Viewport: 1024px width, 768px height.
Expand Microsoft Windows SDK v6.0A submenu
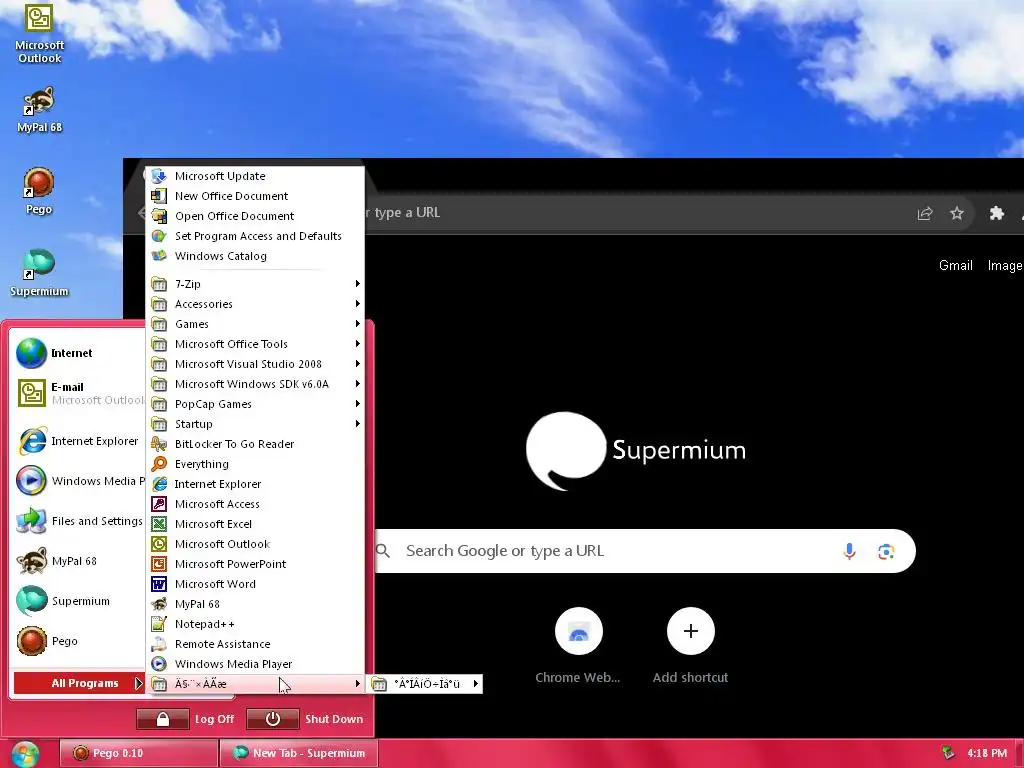click(x=255, y=384)
